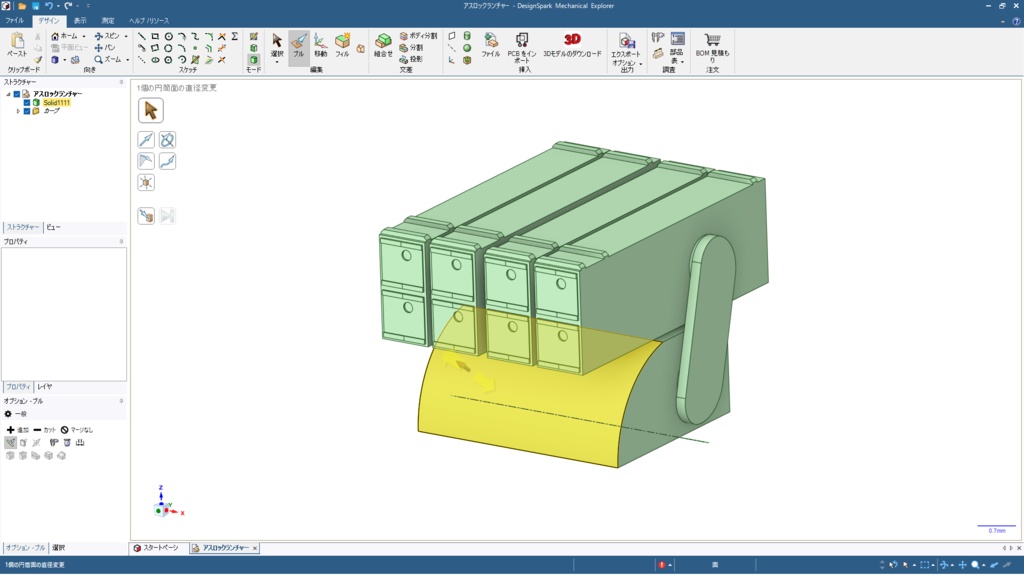The width and height of the screenshot is (1024, 576).
Task: Click the Cylinder insert icon in ribbon
Action: pos(467,36)
